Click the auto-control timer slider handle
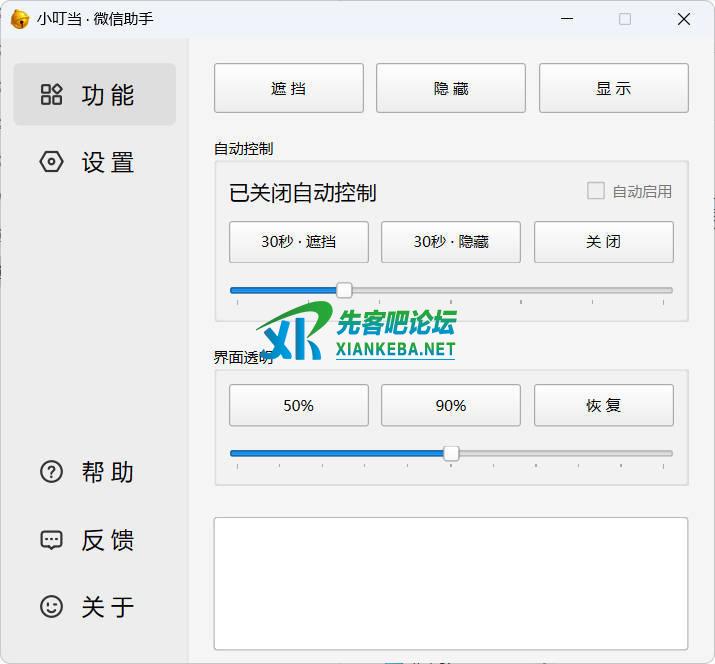 (344, 290)
